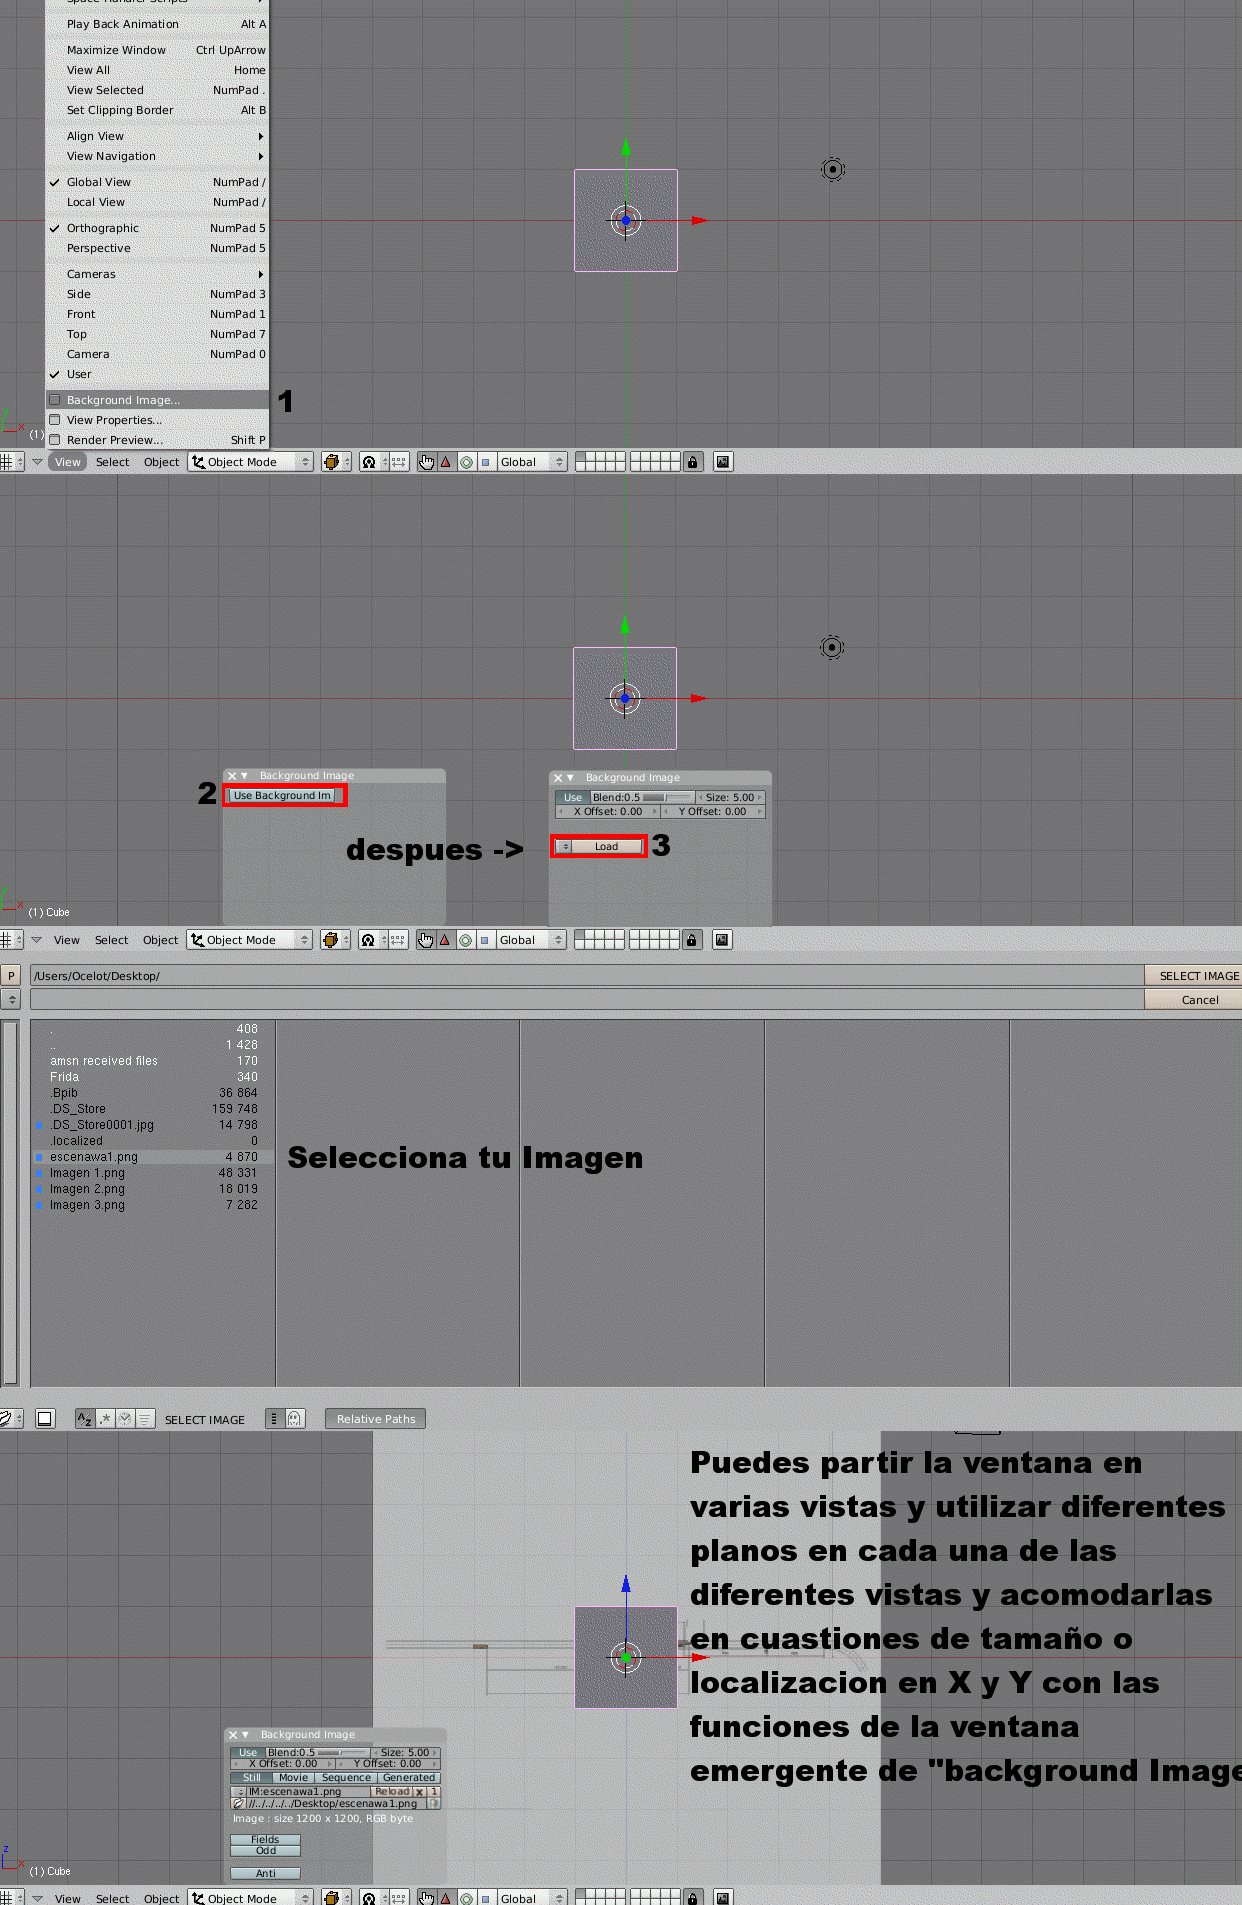The image size is (1242, 1905).
Task: Enable the Odd toggle
Action: (x=265, y=1850)
